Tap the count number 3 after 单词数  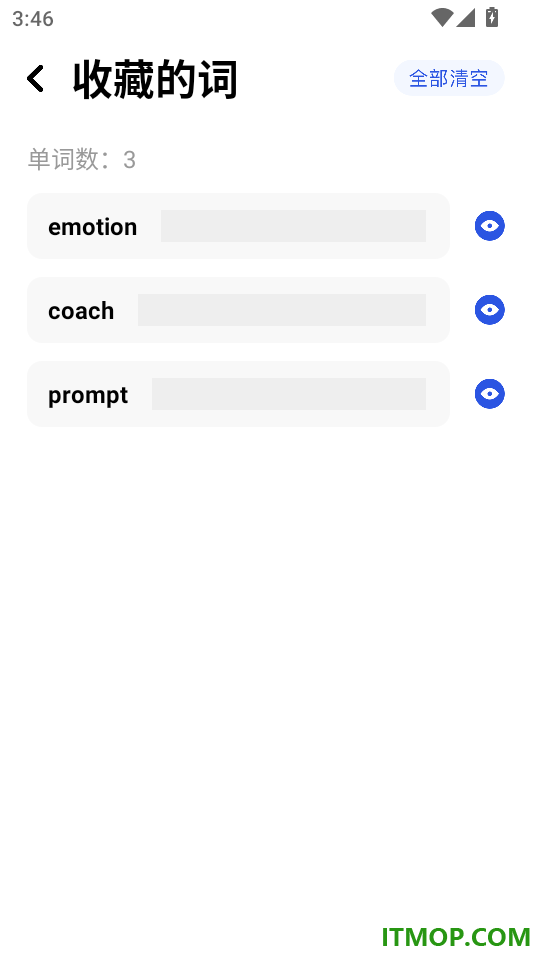(129, 160)
